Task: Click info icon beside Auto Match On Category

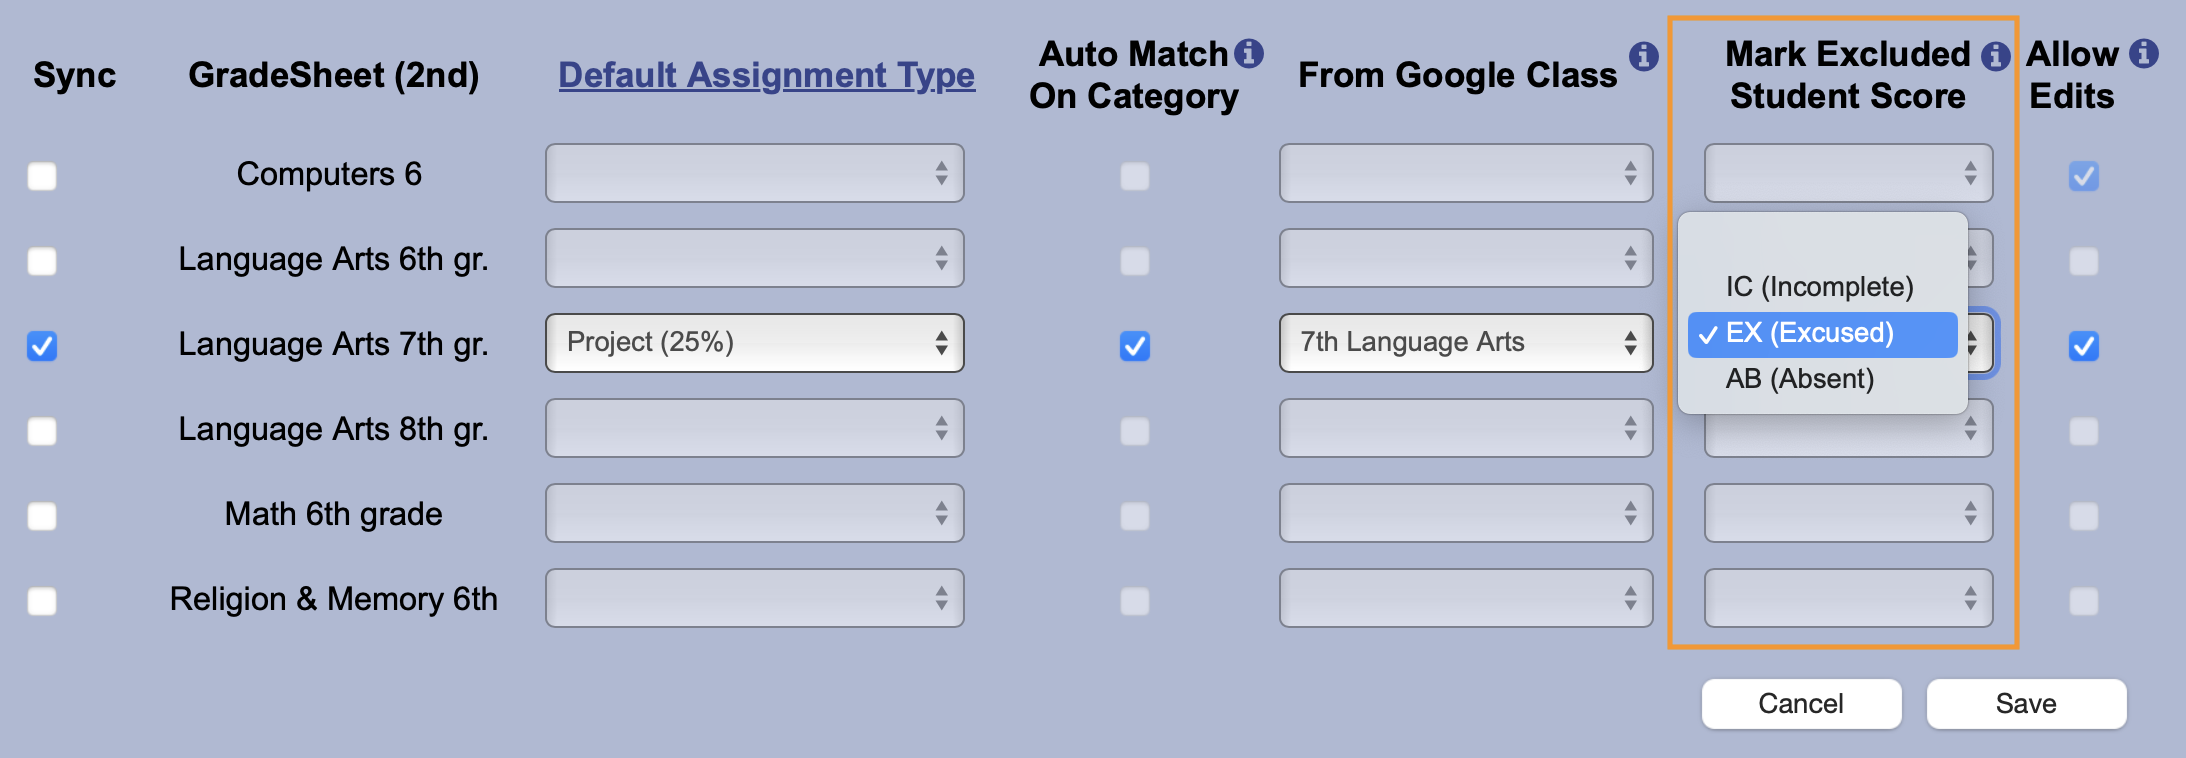Action: pos(1249,53)
